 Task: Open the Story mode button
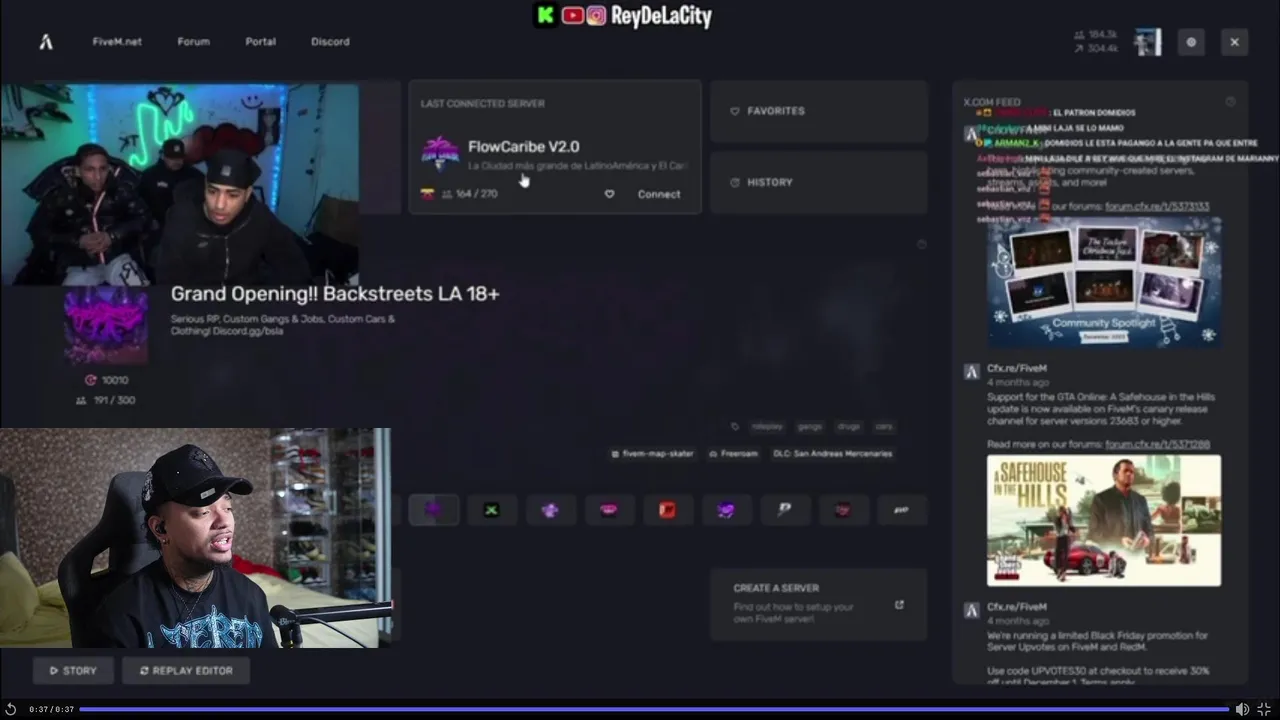73,671
